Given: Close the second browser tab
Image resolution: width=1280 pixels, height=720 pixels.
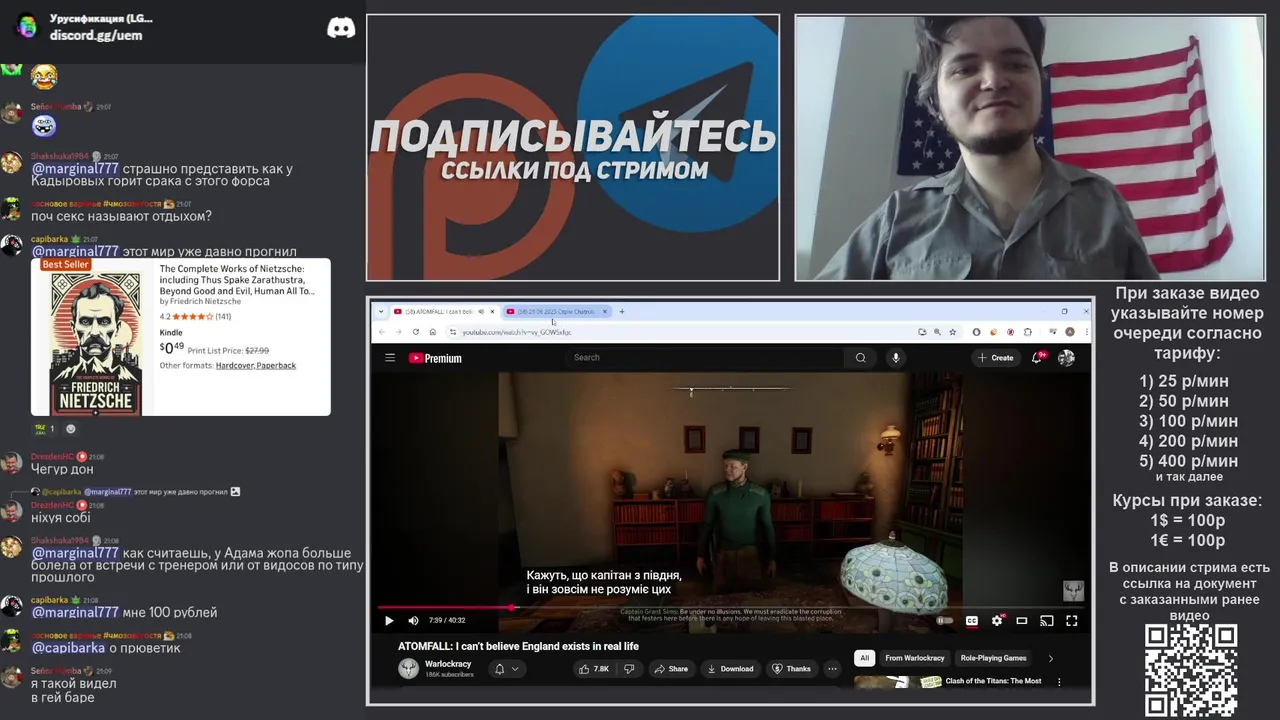Looking at the screenshot, I should (x=604, y=311).
